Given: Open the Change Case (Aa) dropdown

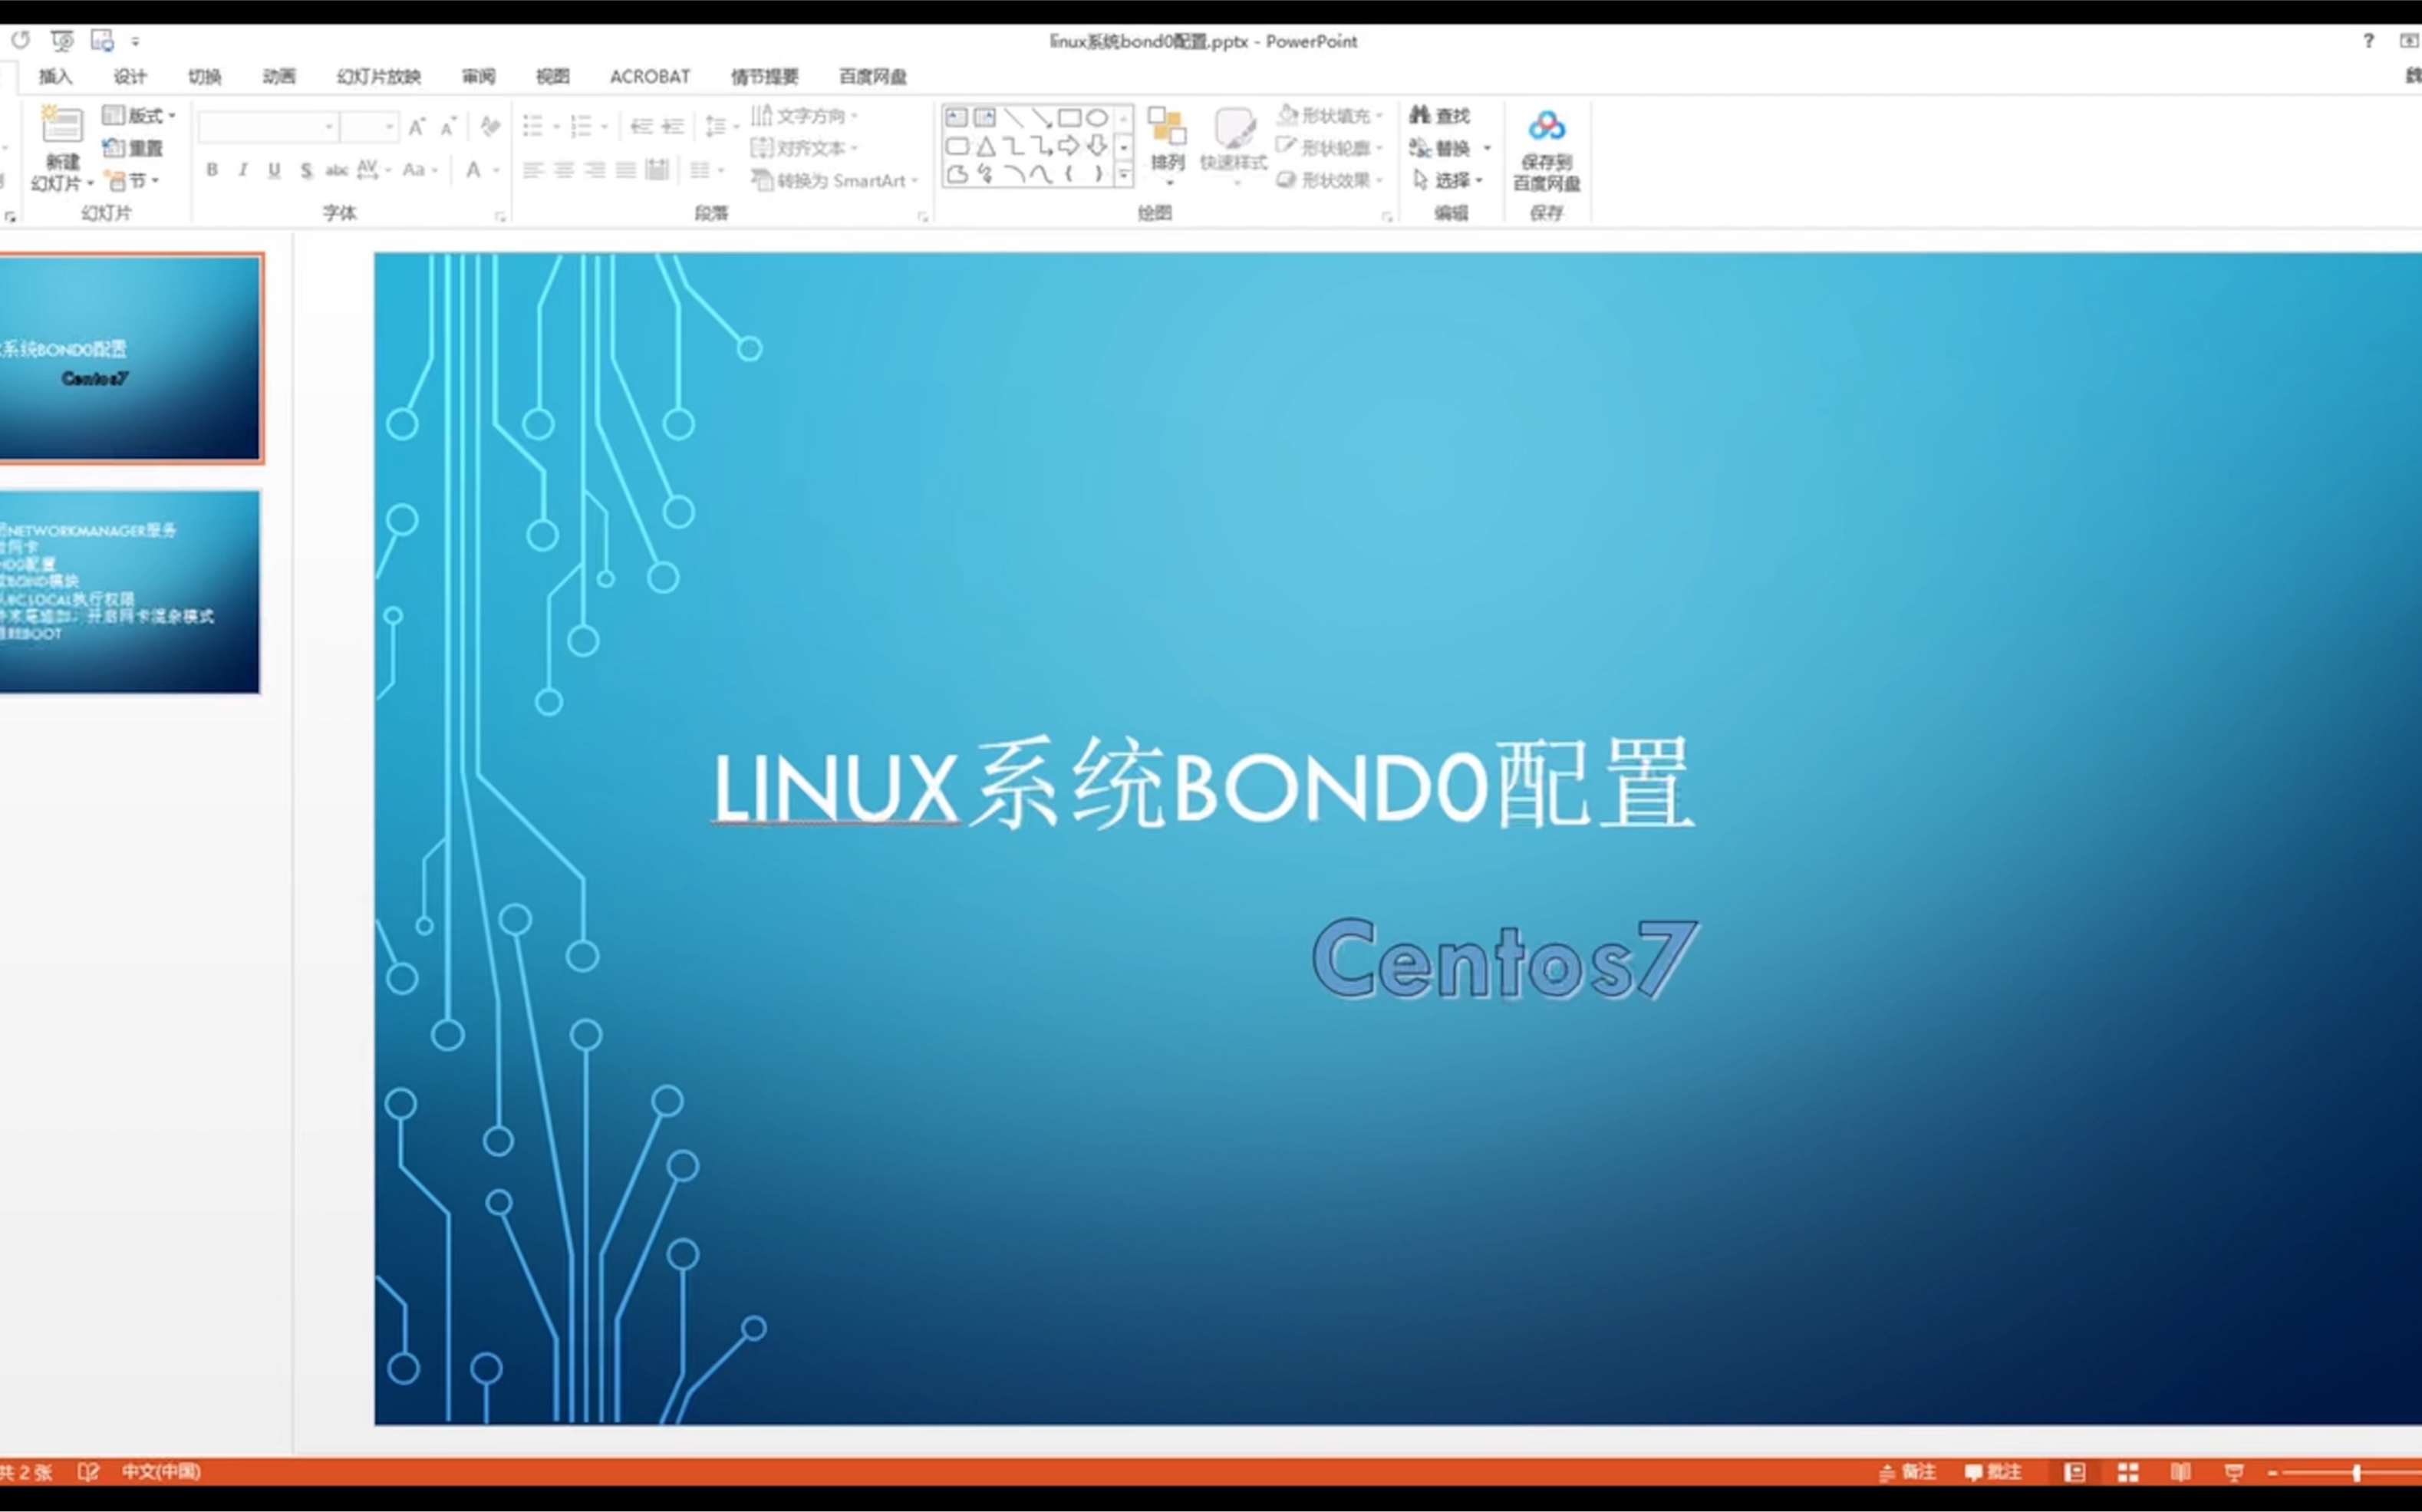Looking at the screenshot, I should point(420,170).
